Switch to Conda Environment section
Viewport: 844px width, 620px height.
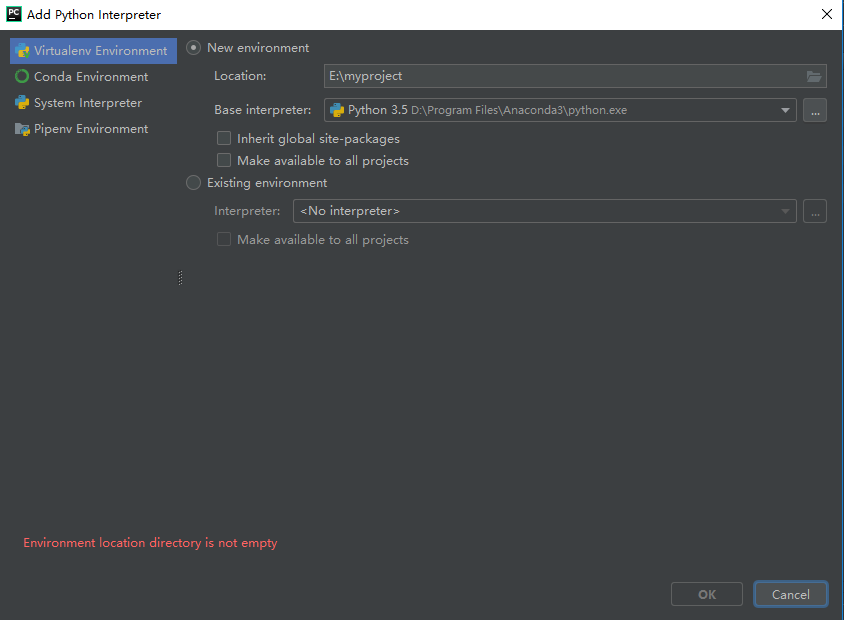(x=90, y=77)
